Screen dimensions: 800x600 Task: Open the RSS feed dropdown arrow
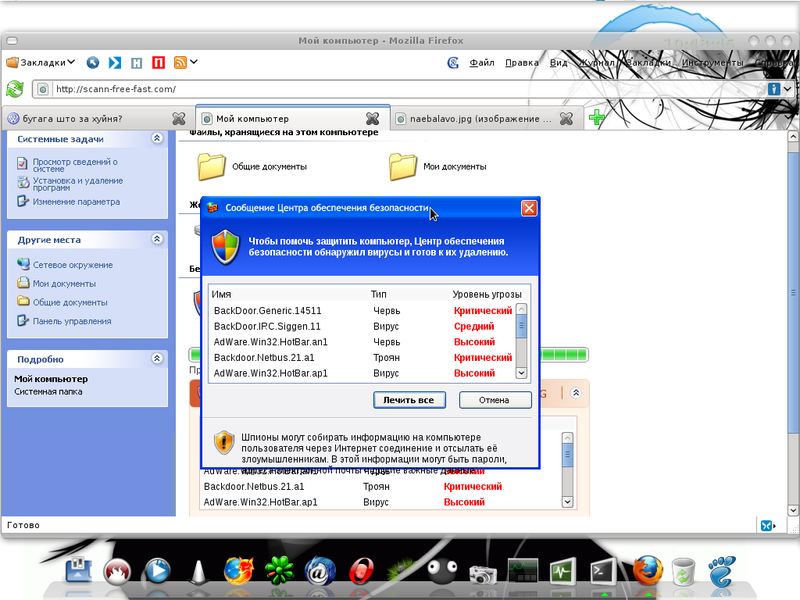(194, 62)
